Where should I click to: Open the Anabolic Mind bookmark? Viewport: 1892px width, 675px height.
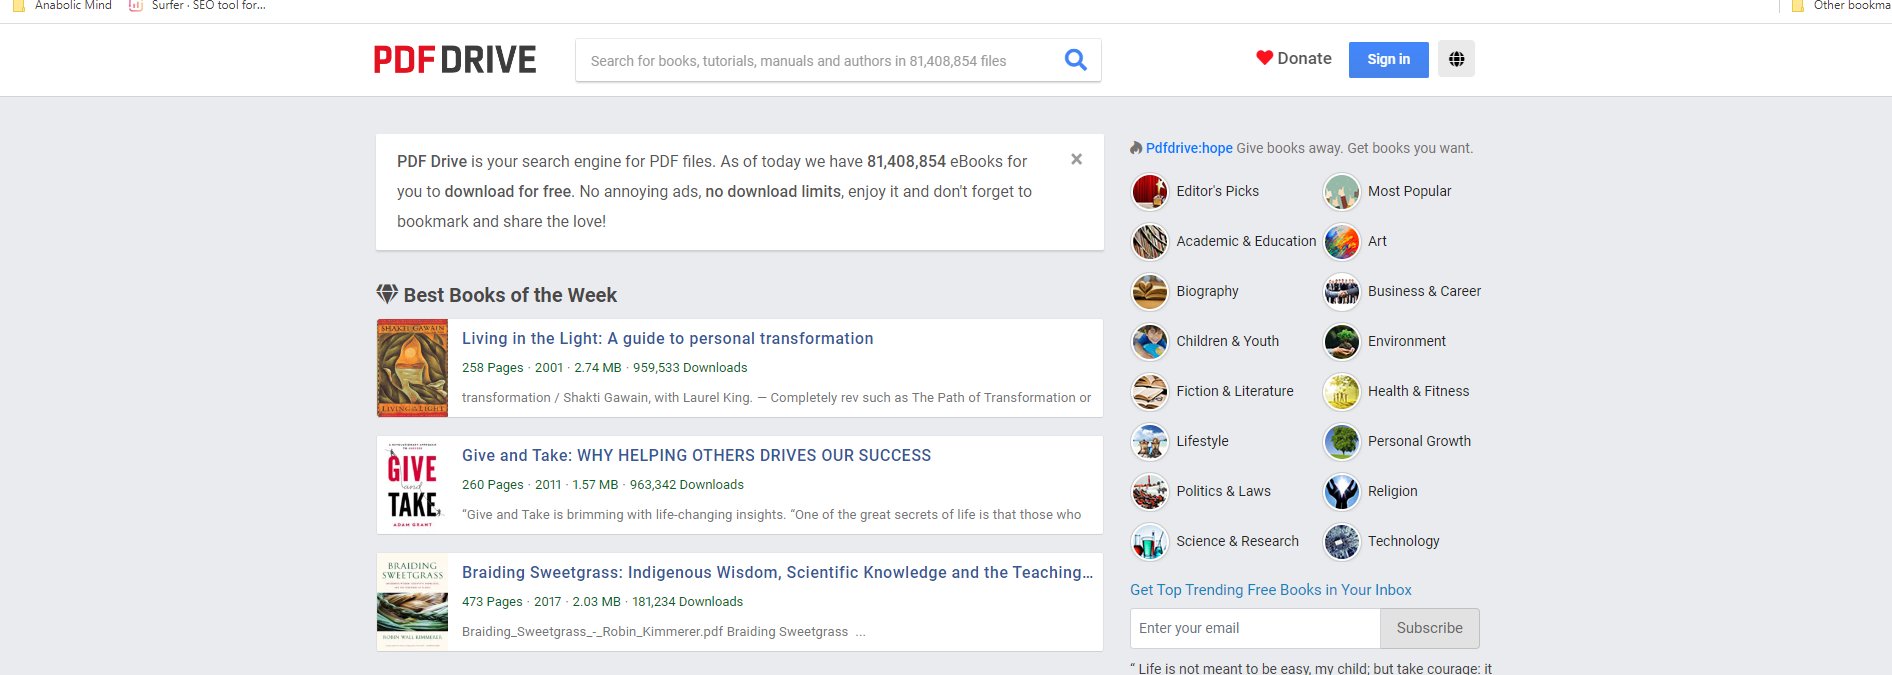coord(62,6)
